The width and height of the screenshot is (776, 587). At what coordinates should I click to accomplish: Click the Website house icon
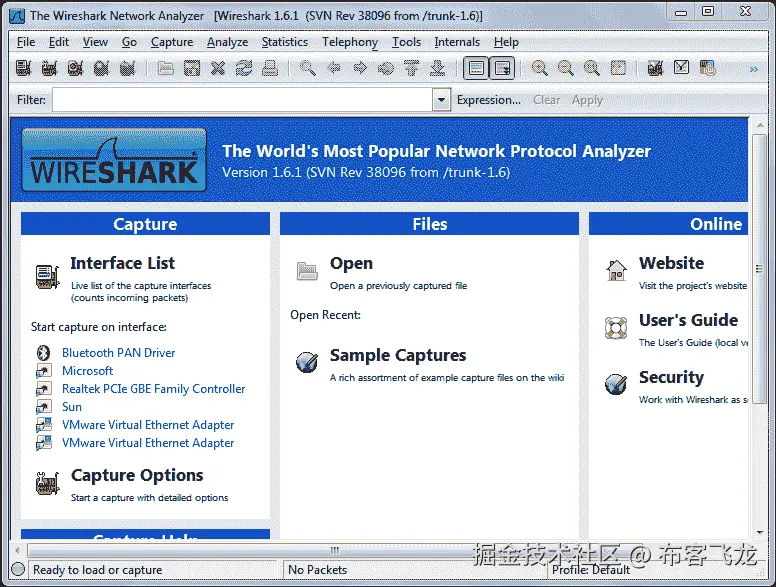click(616, 270)
